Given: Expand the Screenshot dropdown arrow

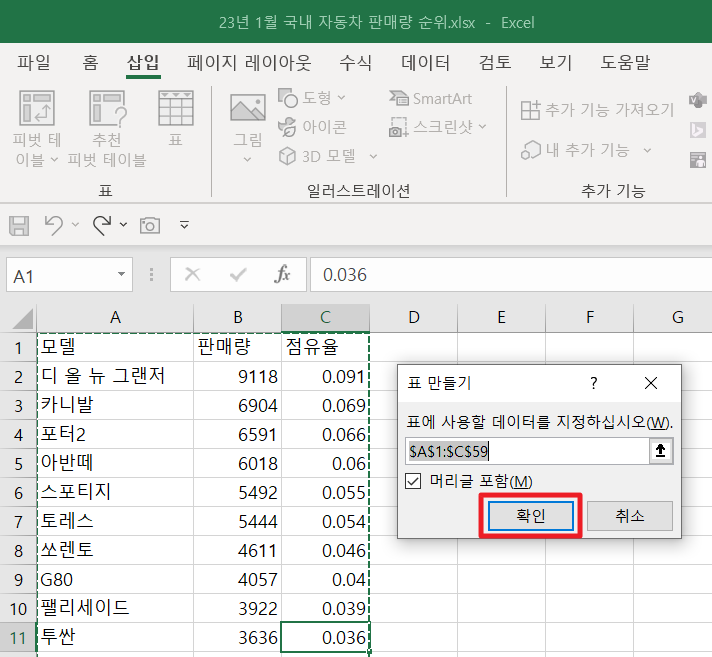Looking at the screenshot, I should pos(483,126).
